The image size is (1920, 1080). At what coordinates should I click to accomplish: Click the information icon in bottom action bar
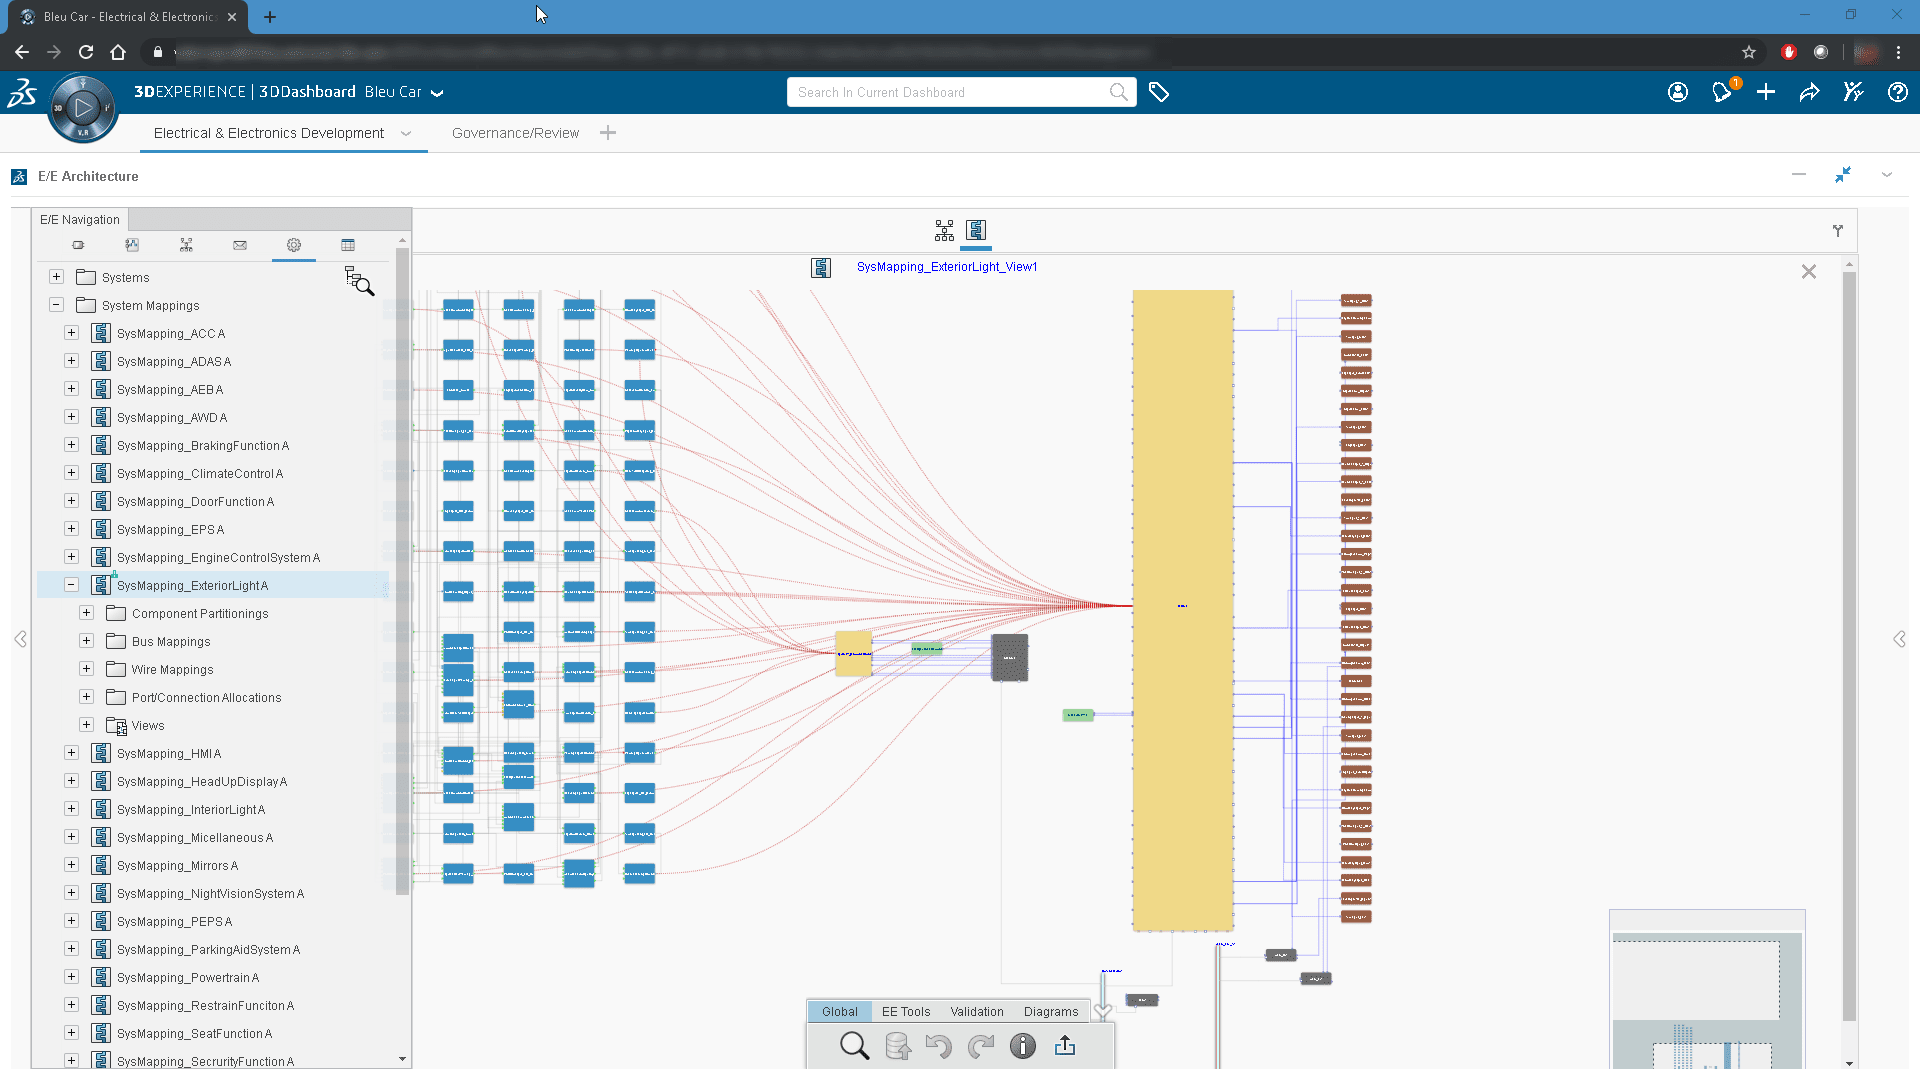1022,1046
